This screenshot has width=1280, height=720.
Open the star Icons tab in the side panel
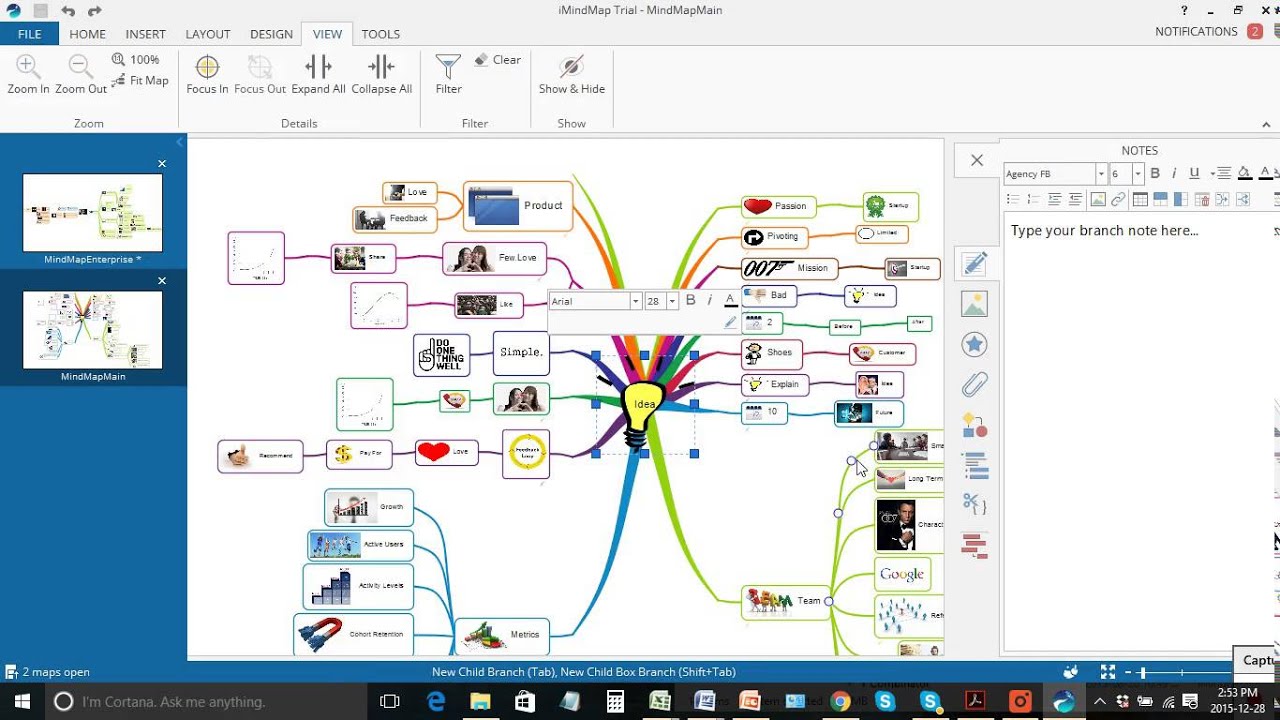pos(975,345)
